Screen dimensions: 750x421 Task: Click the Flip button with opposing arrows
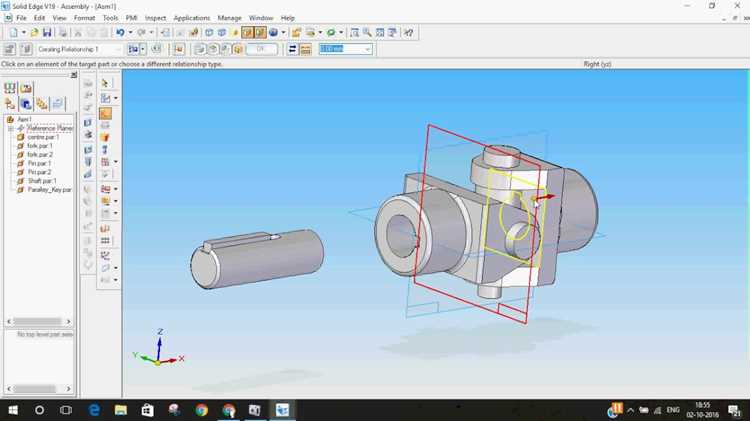tap(292, 49)
